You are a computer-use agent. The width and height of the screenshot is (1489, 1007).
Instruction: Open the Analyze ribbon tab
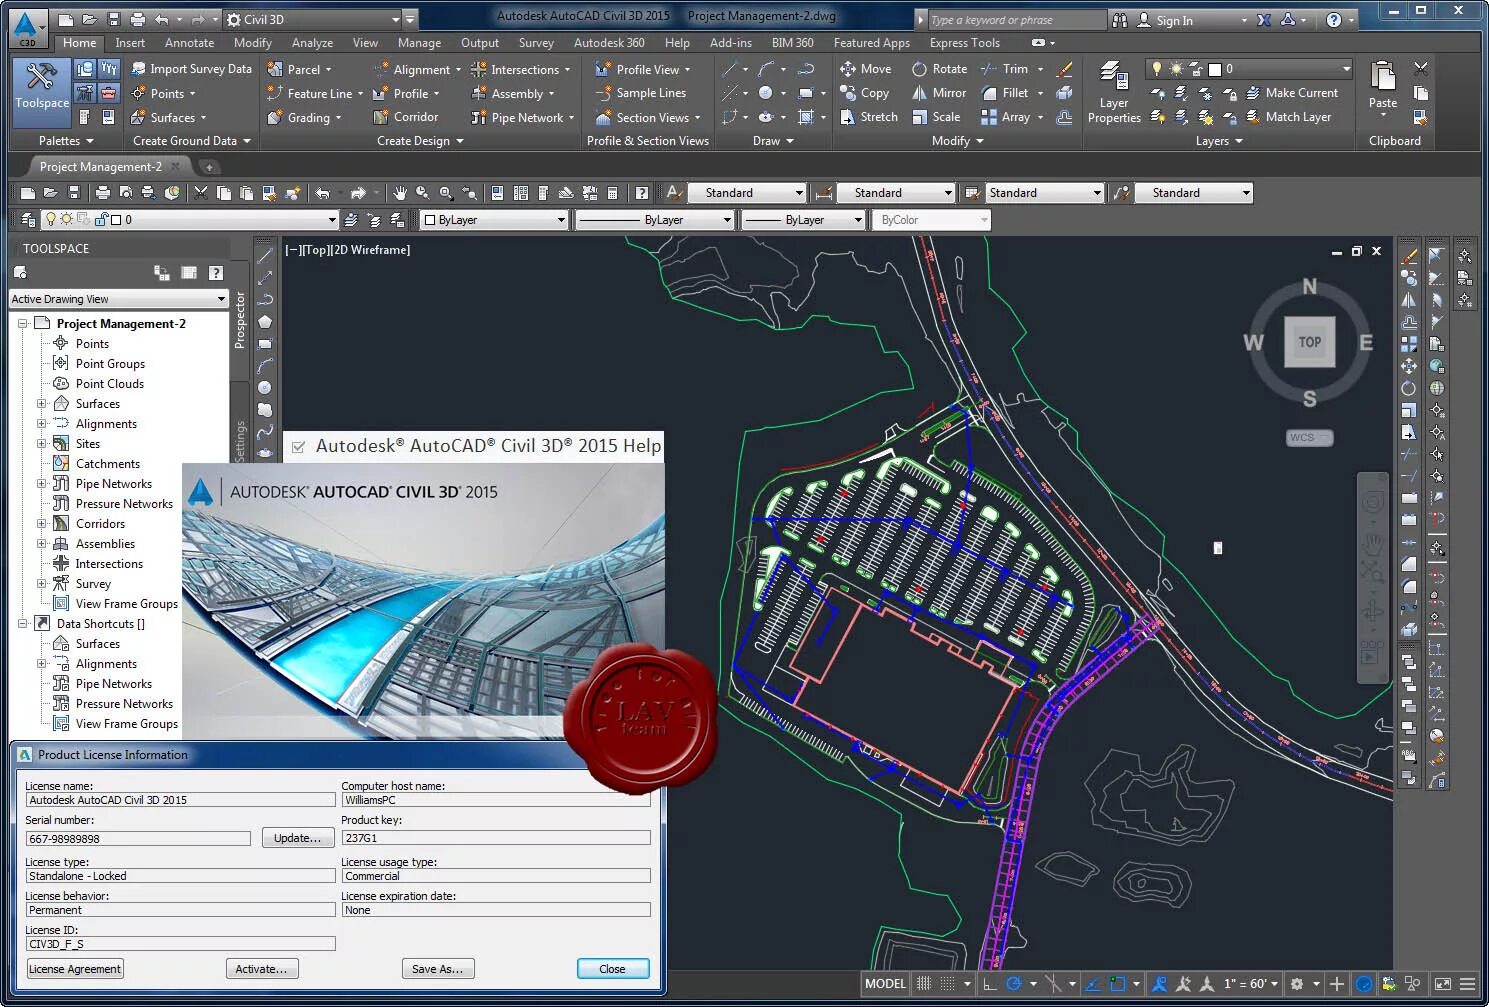(312, 43)
